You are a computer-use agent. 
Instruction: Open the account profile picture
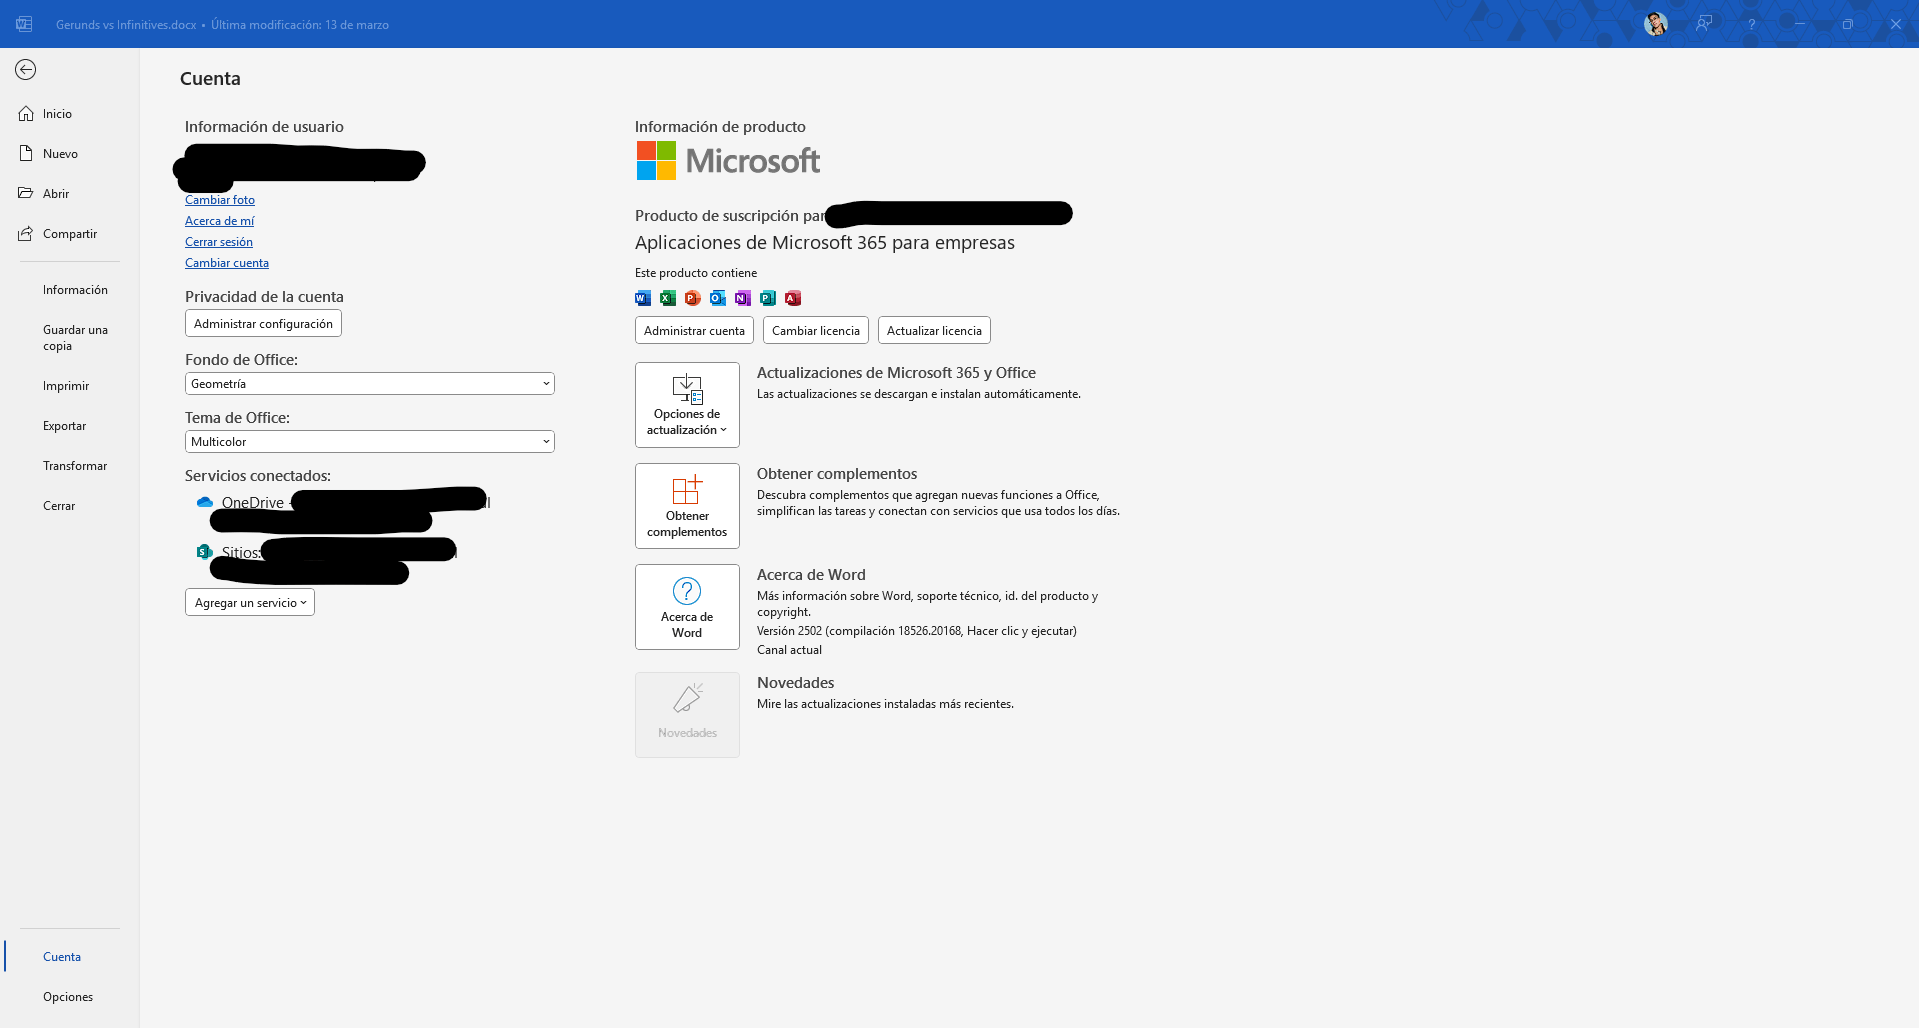(x=1656, y=24)
